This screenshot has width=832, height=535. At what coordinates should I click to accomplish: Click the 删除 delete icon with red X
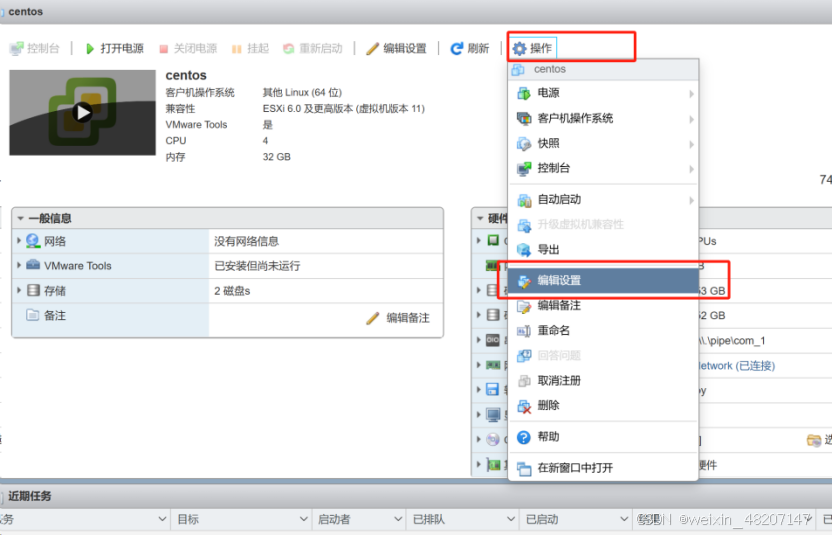point(524,406)
